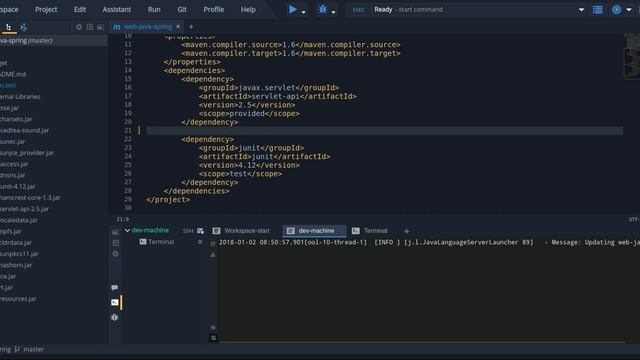640x360 pixels.
Task: Collapse the dev-machine process tree node
Action: pyautogui.click(x=127, y=230)
